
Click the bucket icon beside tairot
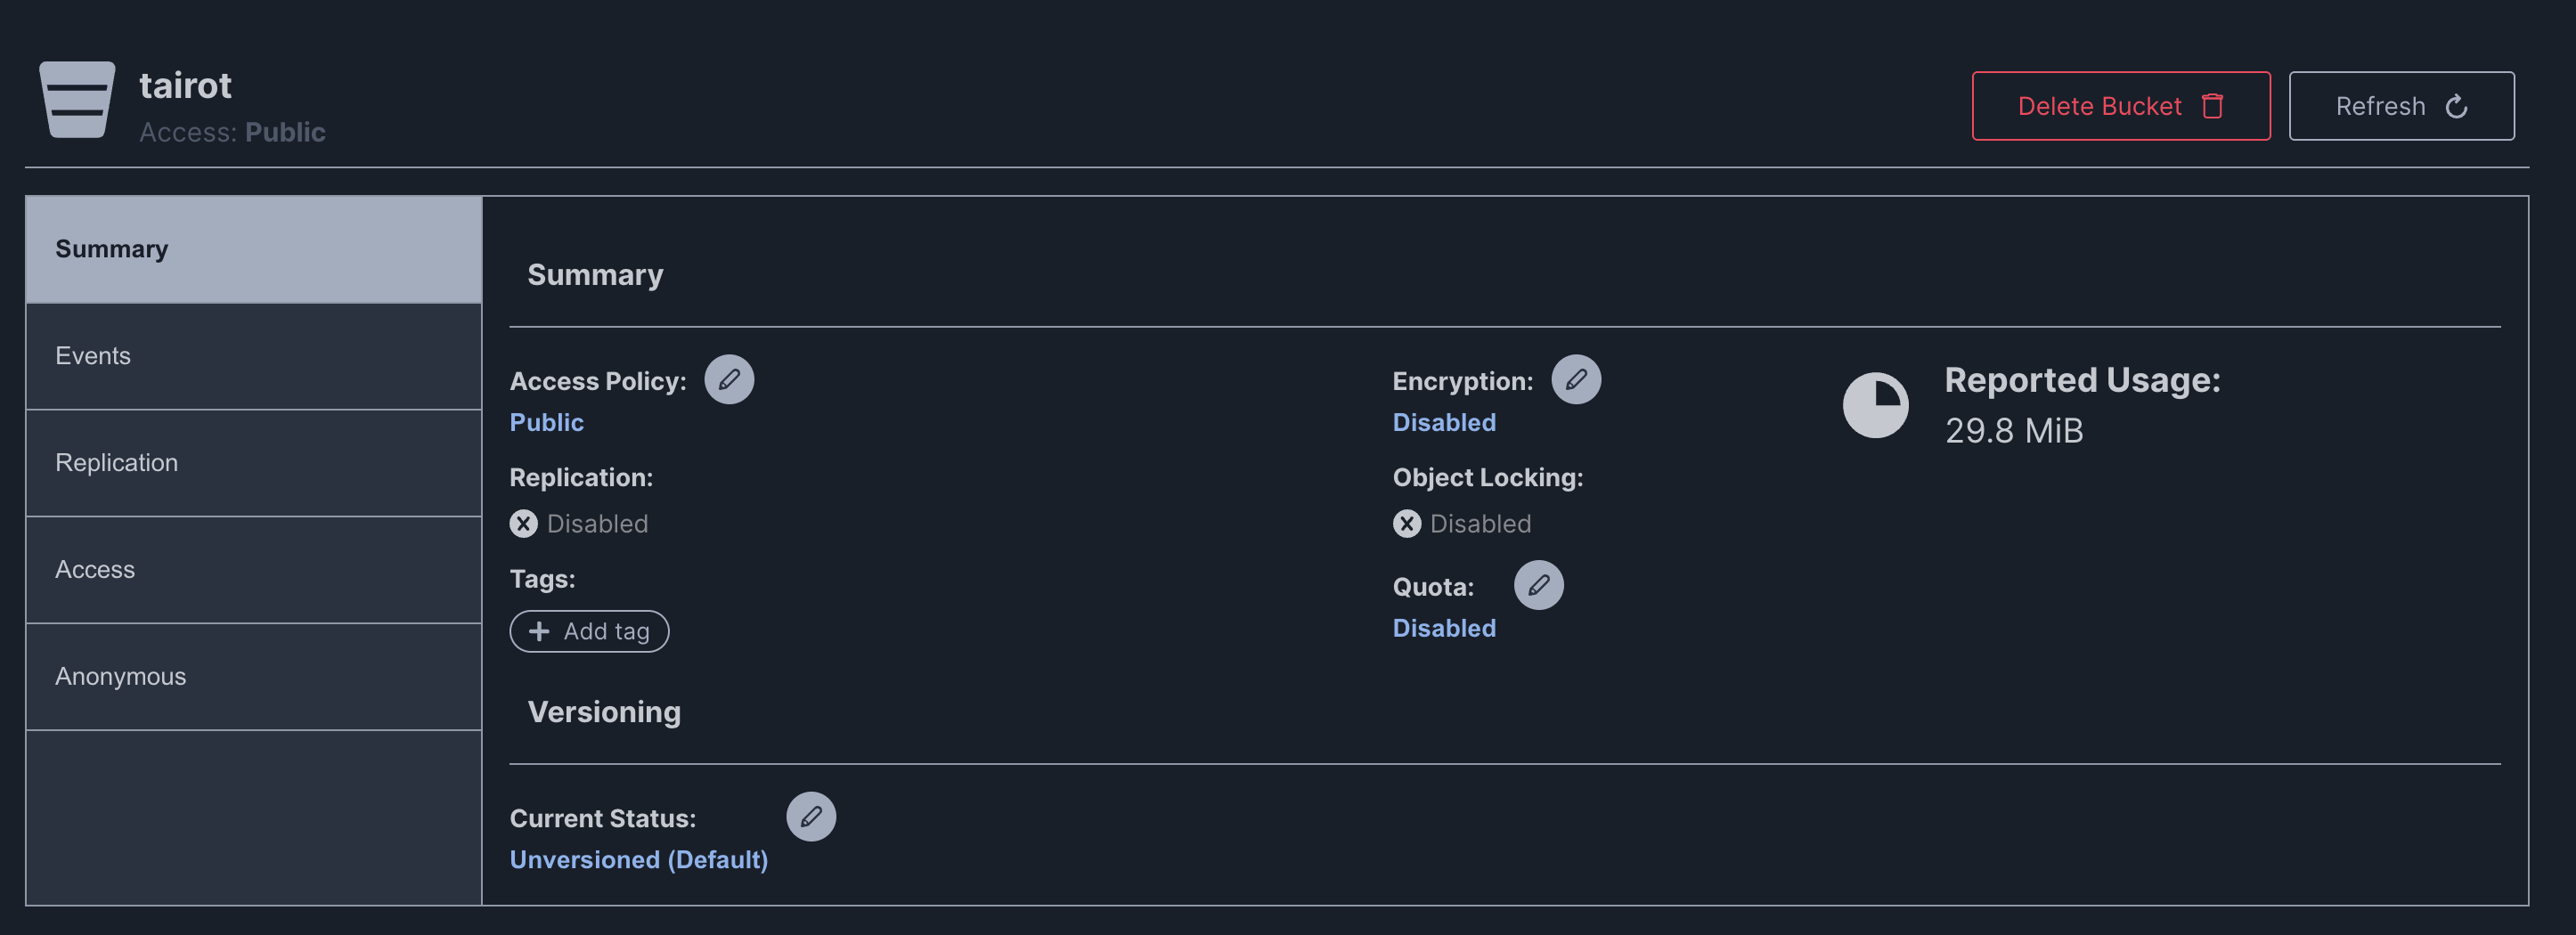77,100
